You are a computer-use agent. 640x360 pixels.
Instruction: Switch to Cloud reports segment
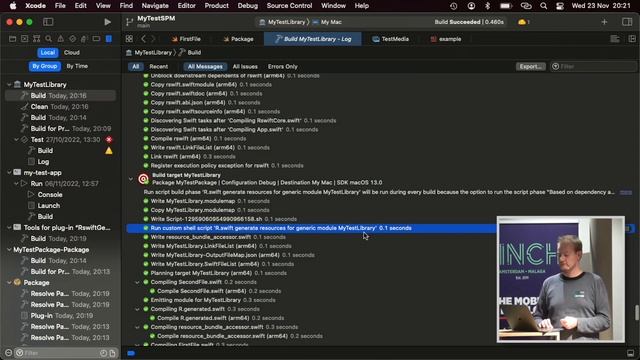point(72,53)
